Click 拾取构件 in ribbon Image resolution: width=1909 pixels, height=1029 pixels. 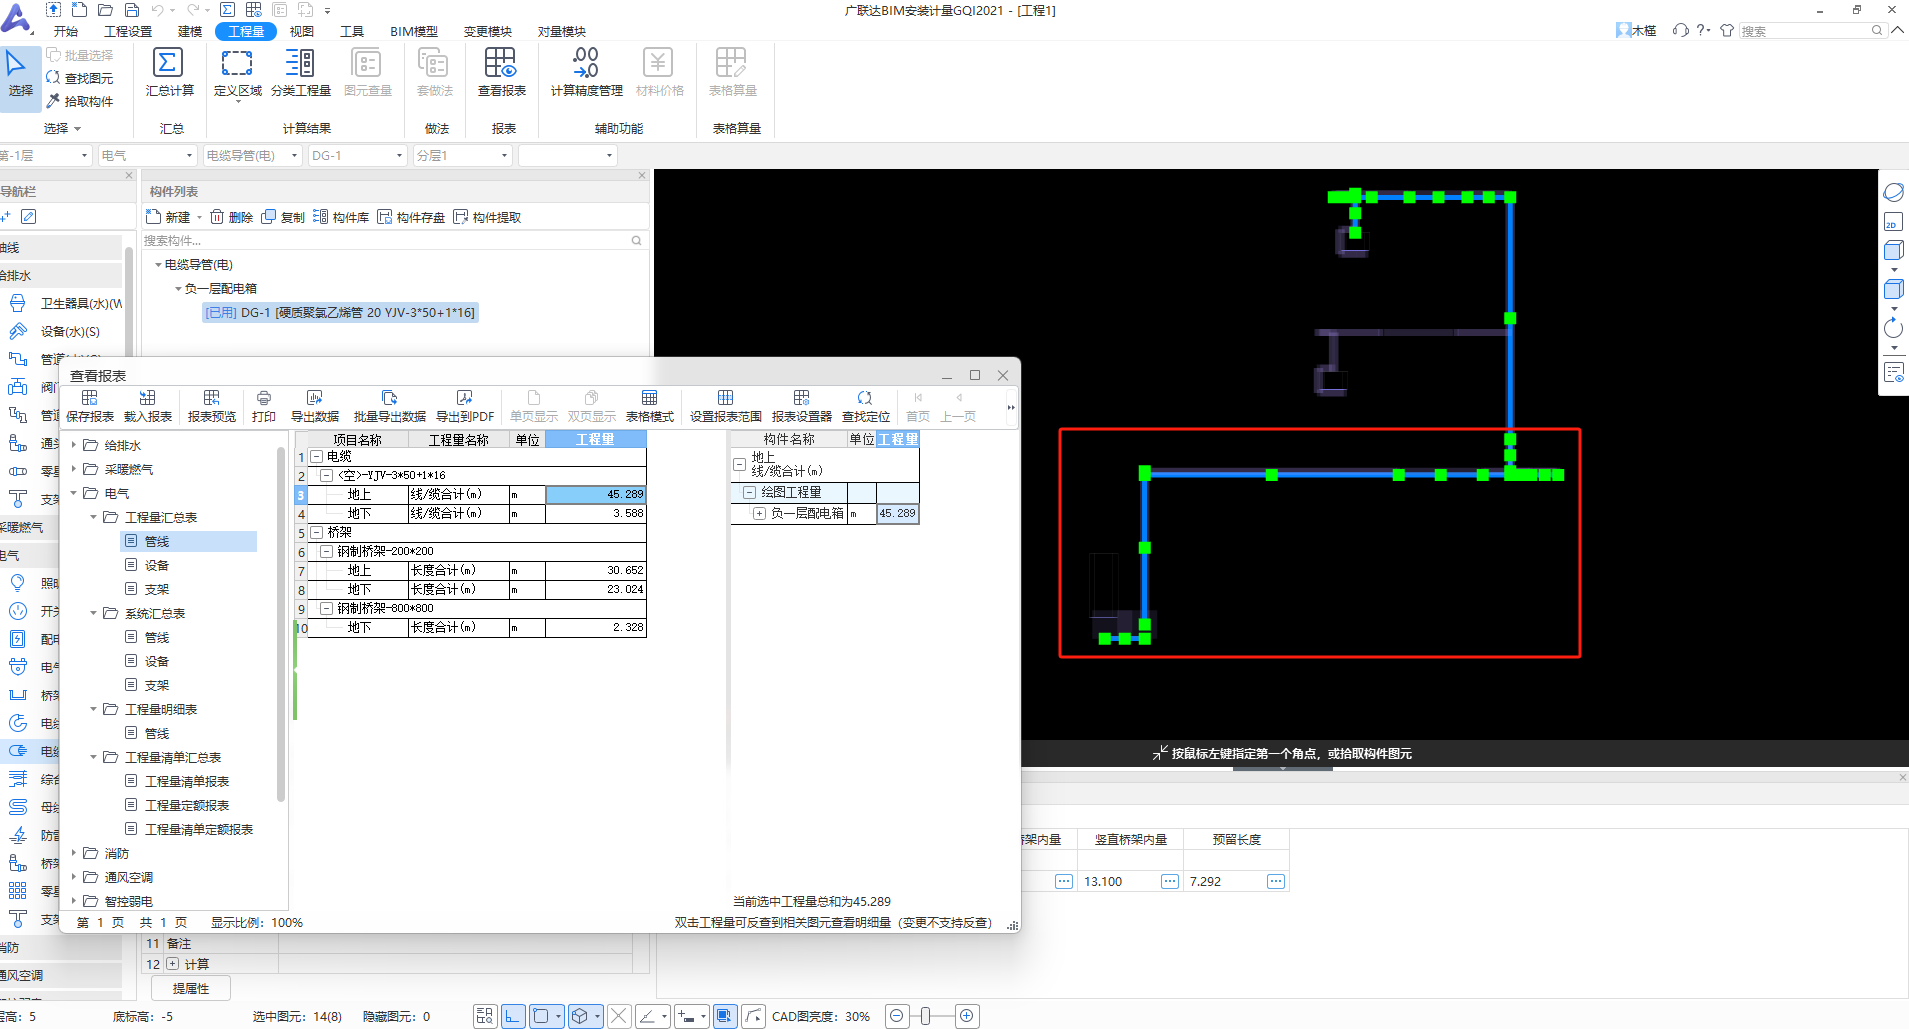tap(80, 101)
